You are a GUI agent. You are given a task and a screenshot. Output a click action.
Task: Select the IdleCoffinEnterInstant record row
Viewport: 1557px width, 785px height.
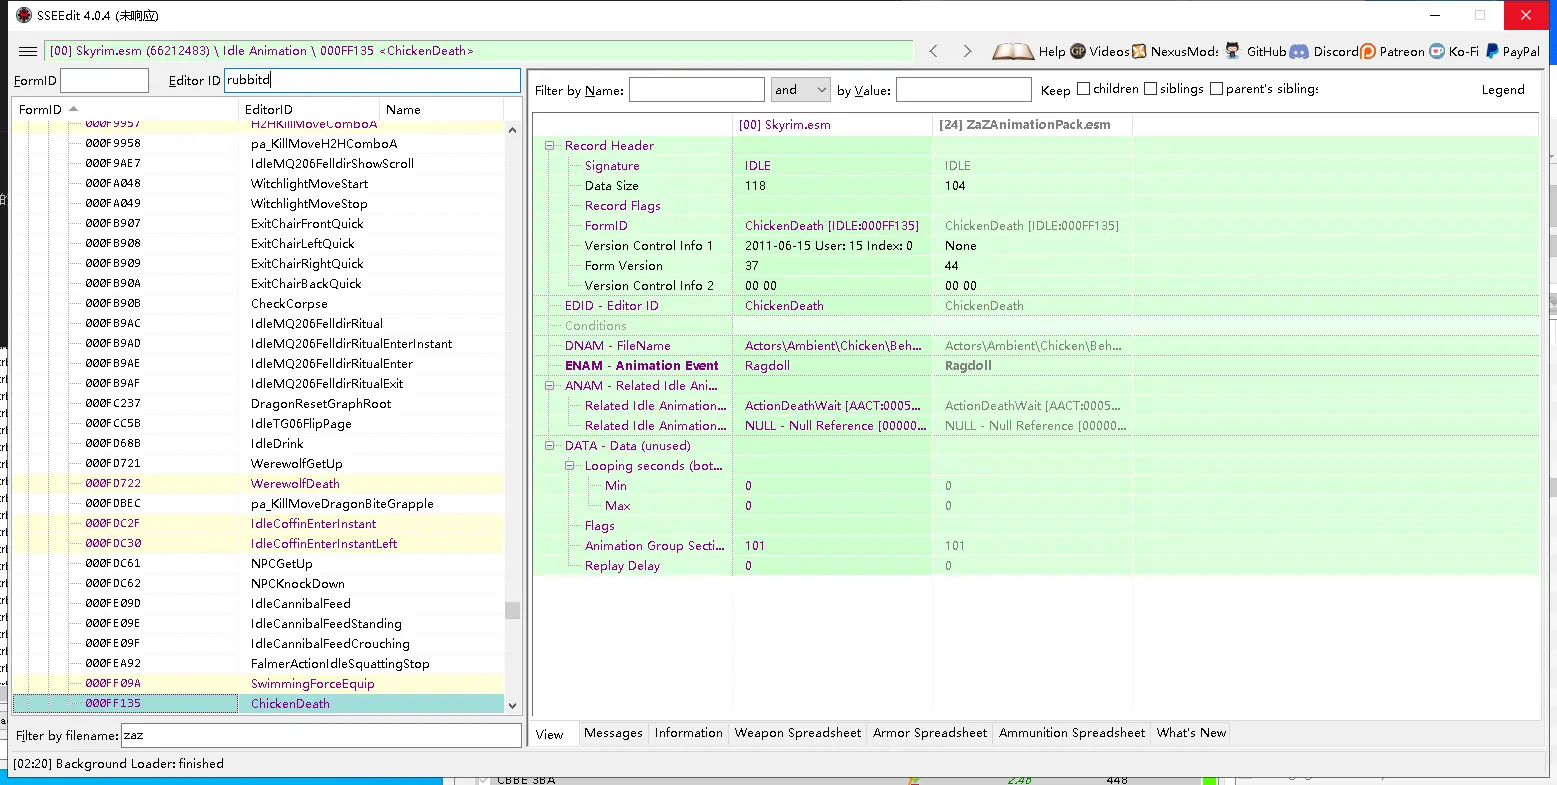(x=258, y=523)
